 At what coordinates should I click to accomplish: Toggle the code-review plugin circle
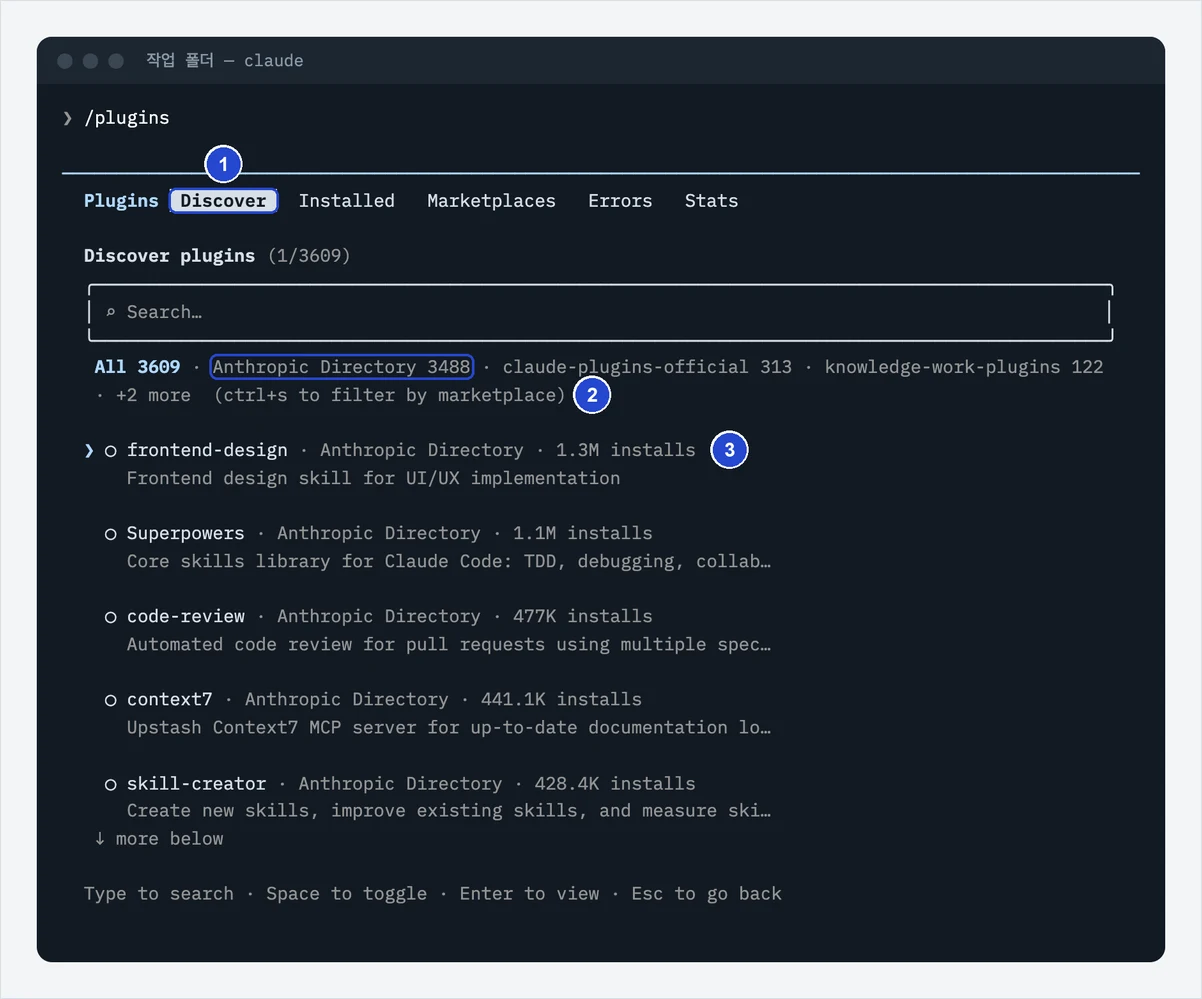(x=111, y=617)
